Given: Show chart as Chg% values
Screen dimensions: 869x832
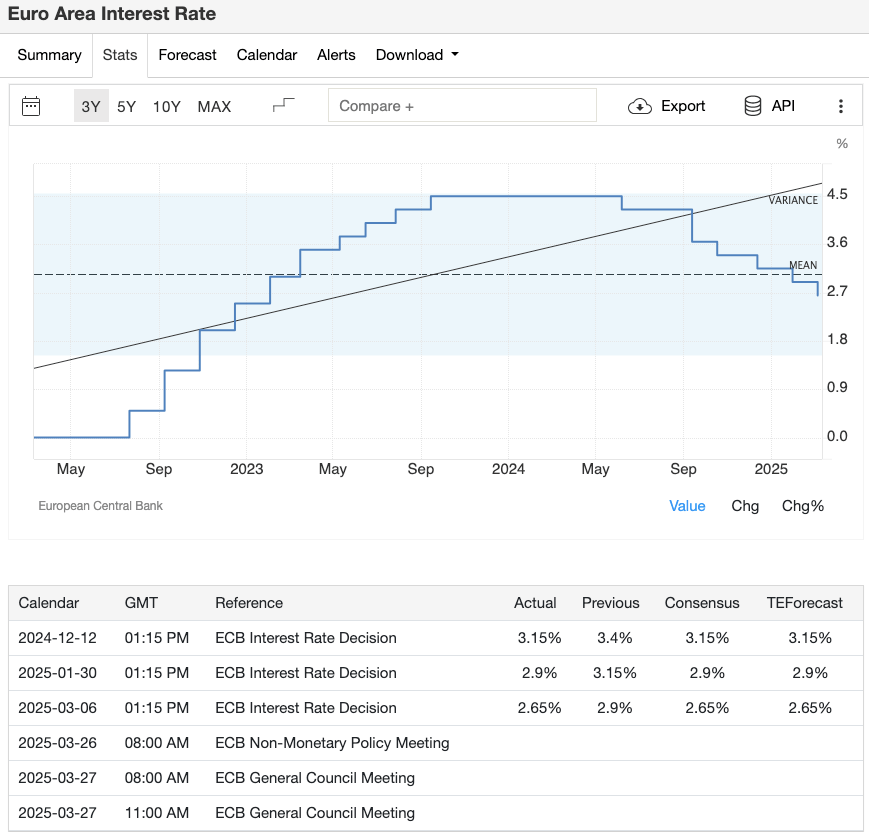Looking at the screenshot, I should pyautogui.click(x=802, y=506).
